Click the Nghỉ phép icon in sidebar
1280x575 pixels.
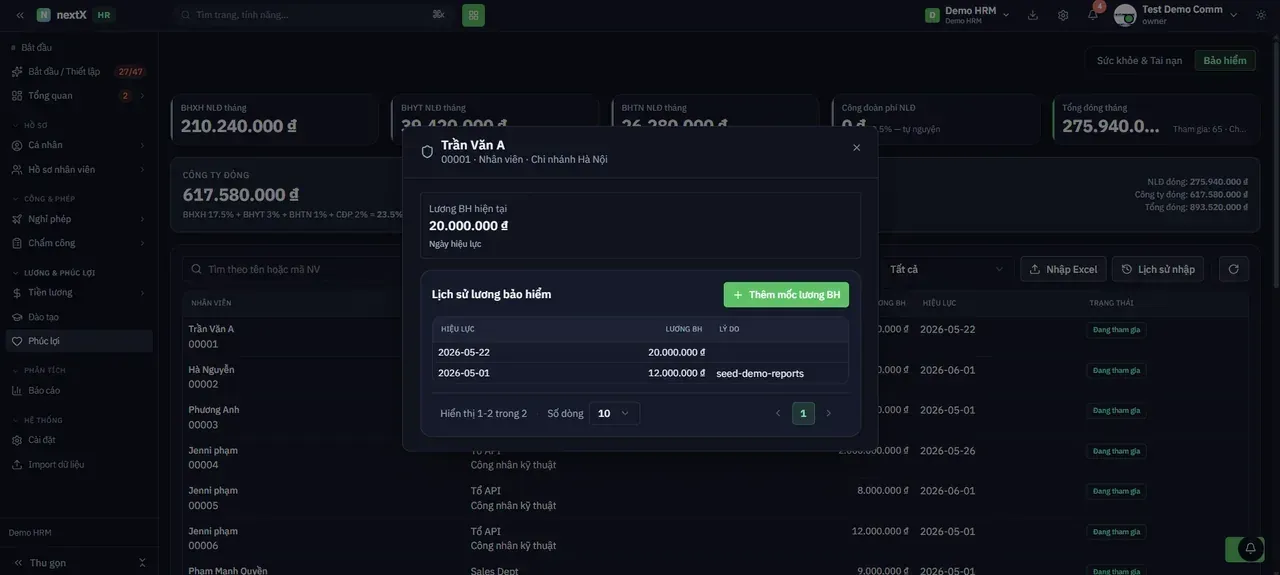point(17,219)
